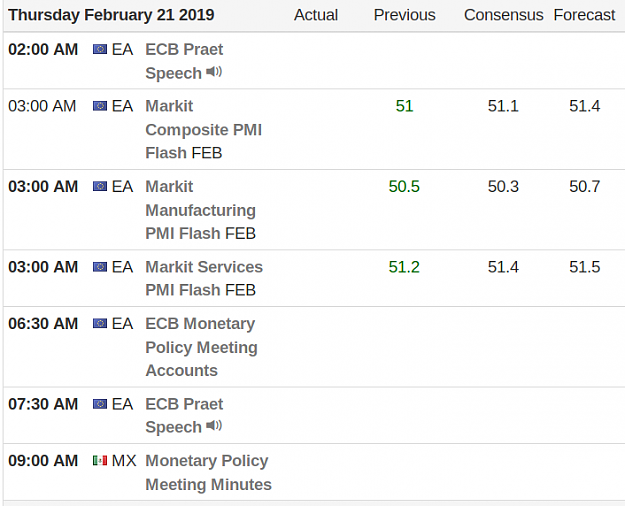
Task: Open Markit Manufacturing PMI Flash FEB link
Action: point(200,210)
